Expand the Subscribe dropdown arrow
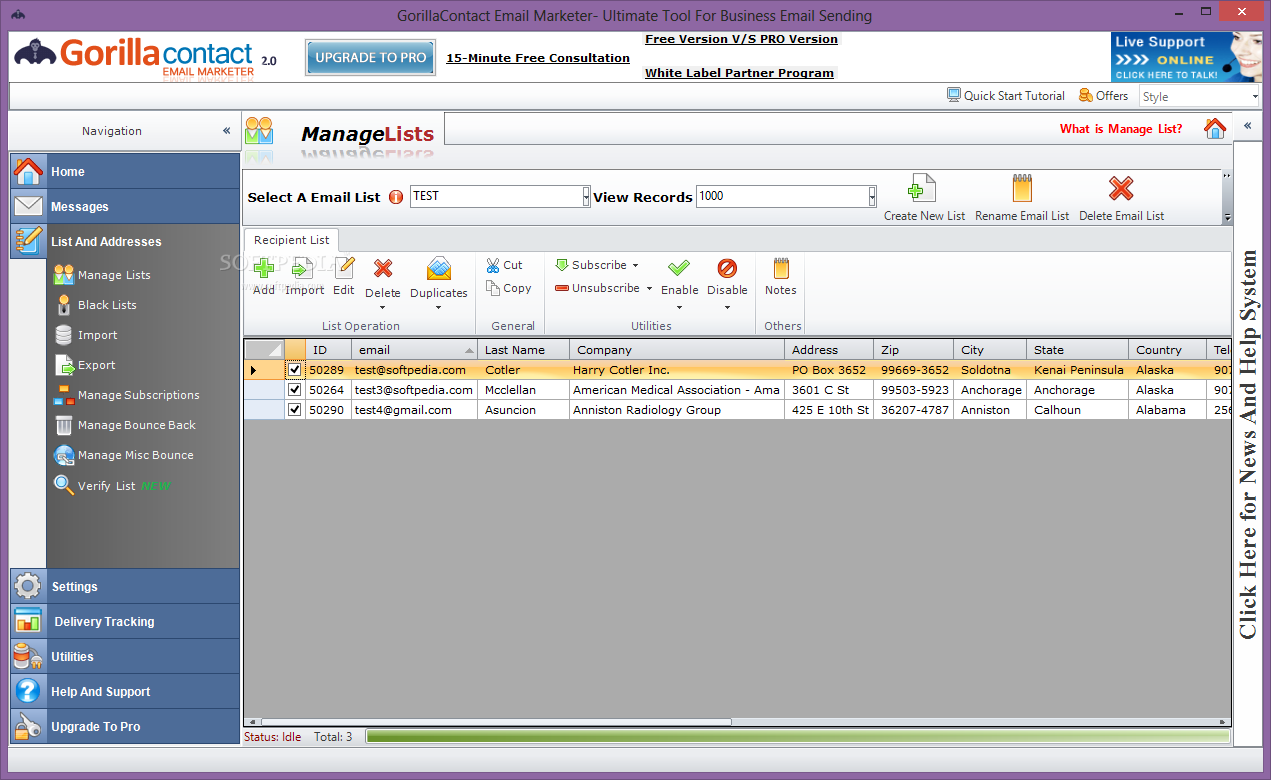 coord(635,266)
